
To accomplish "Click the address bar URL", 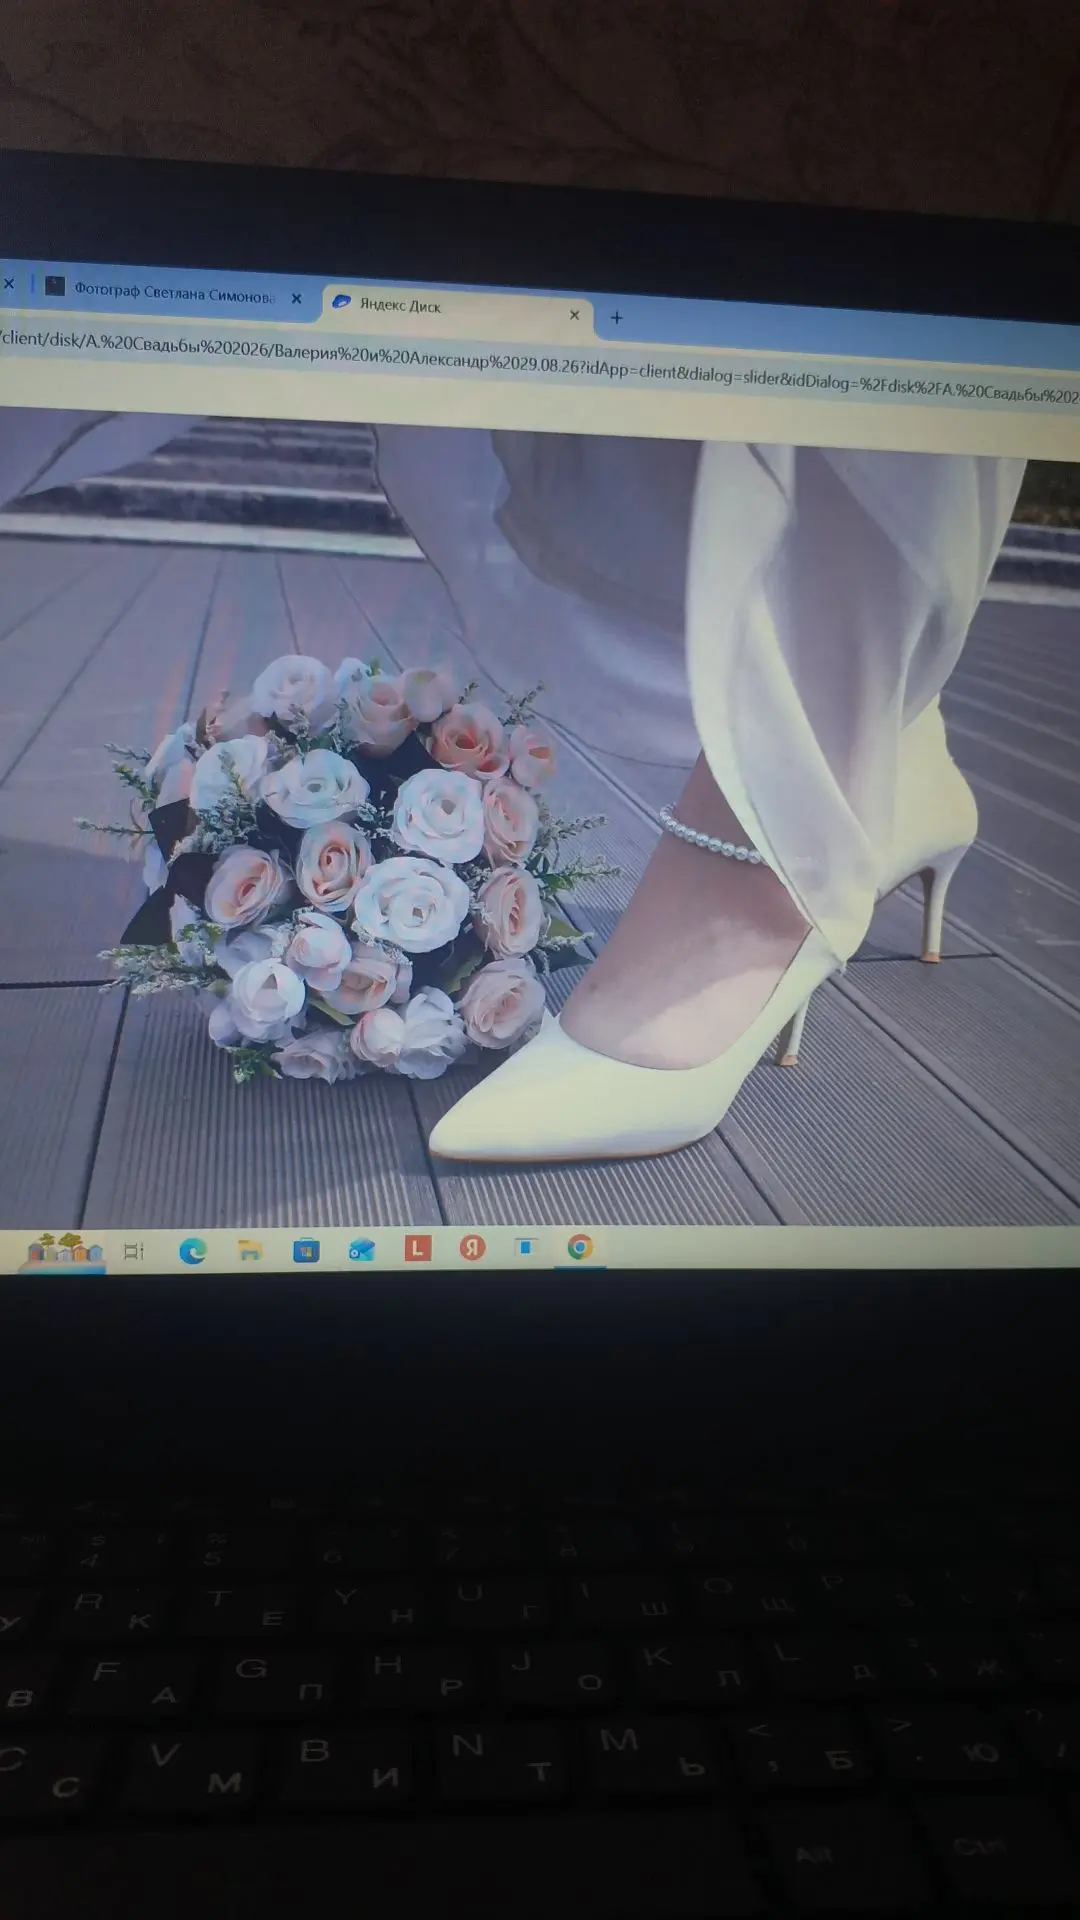I will point(540,366).
